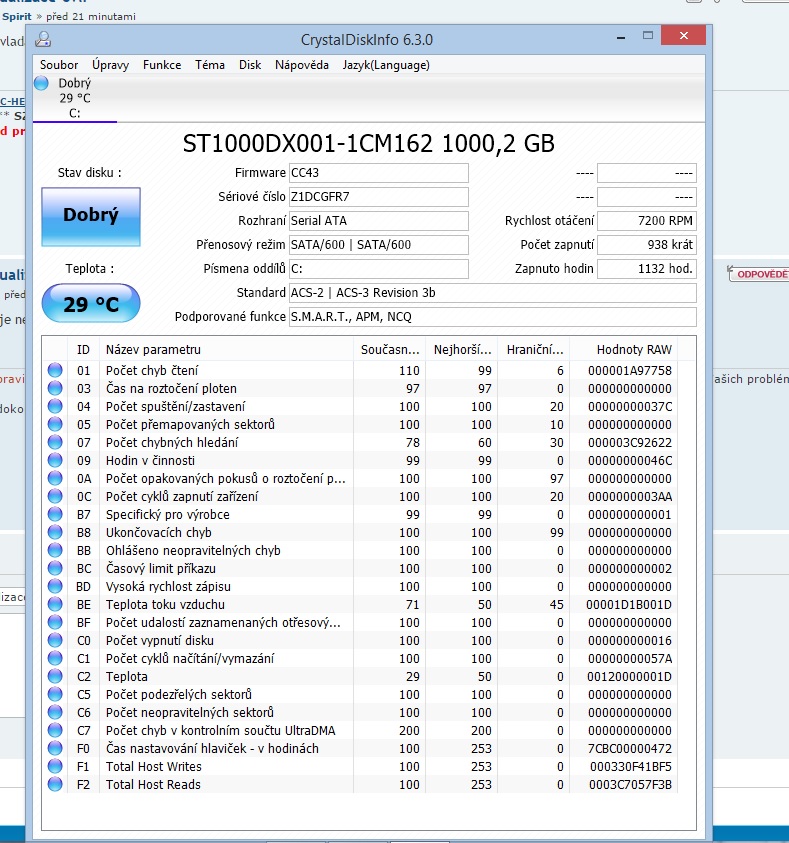This screenshot has height=843, width=789.
Task: Select raw value 000001A97758
Action: point(630,370)
